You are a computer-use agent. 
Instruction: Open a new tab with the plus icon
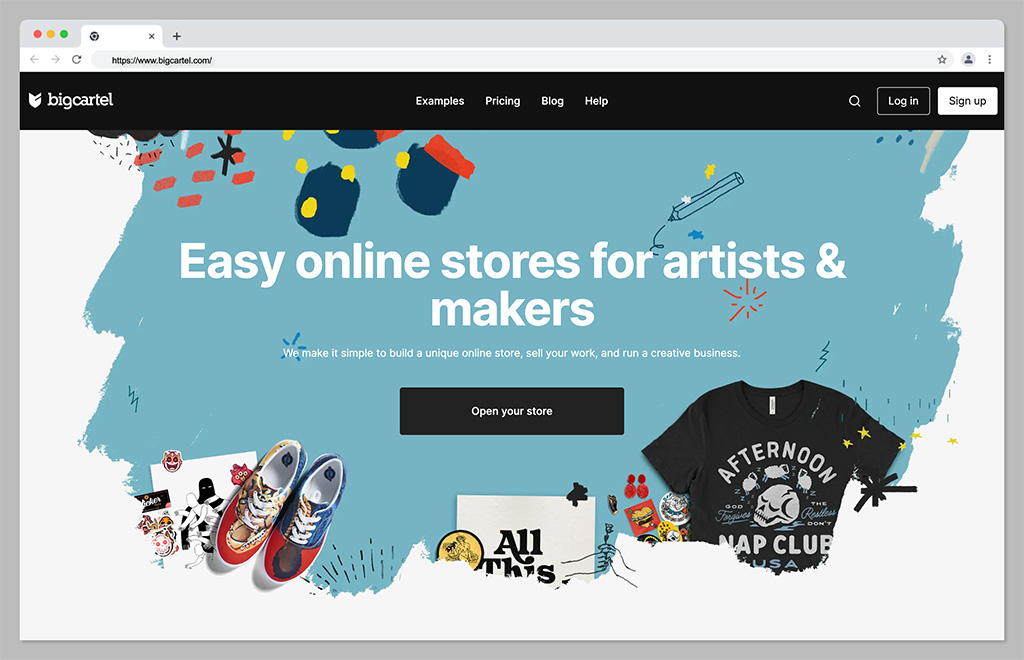pos(176,37)
